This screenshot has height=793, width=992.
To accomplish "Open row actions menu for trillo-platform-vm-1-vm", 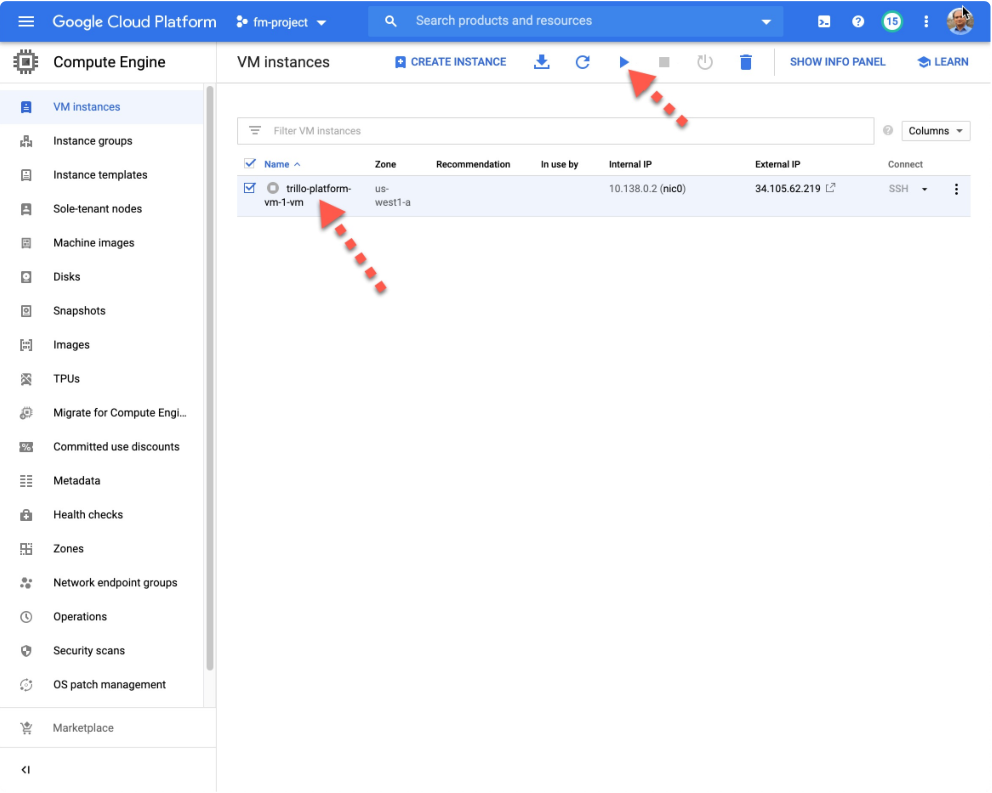I will [956, 189].
